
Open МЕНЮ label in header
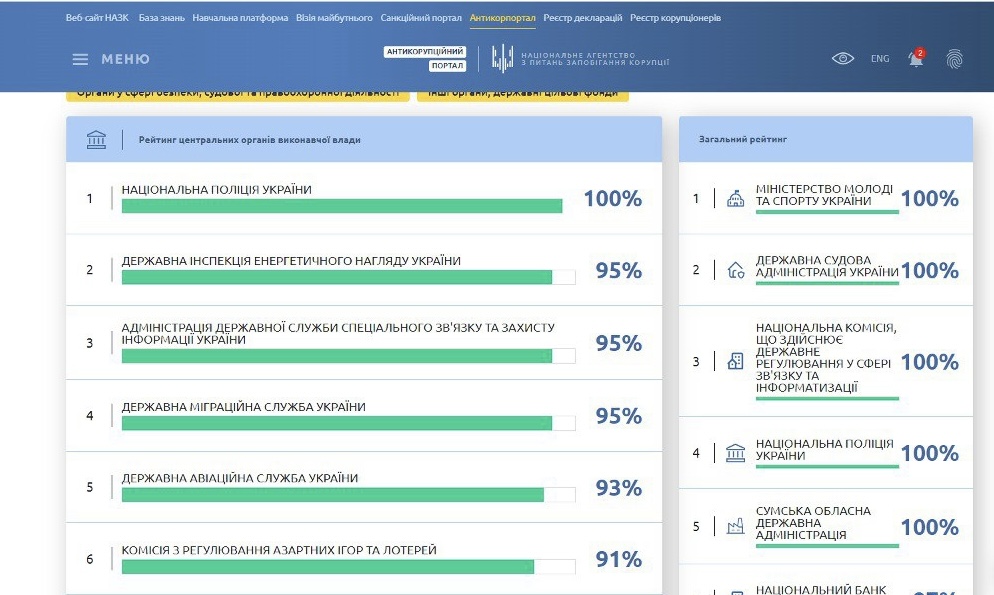click(x=126, y=59)
